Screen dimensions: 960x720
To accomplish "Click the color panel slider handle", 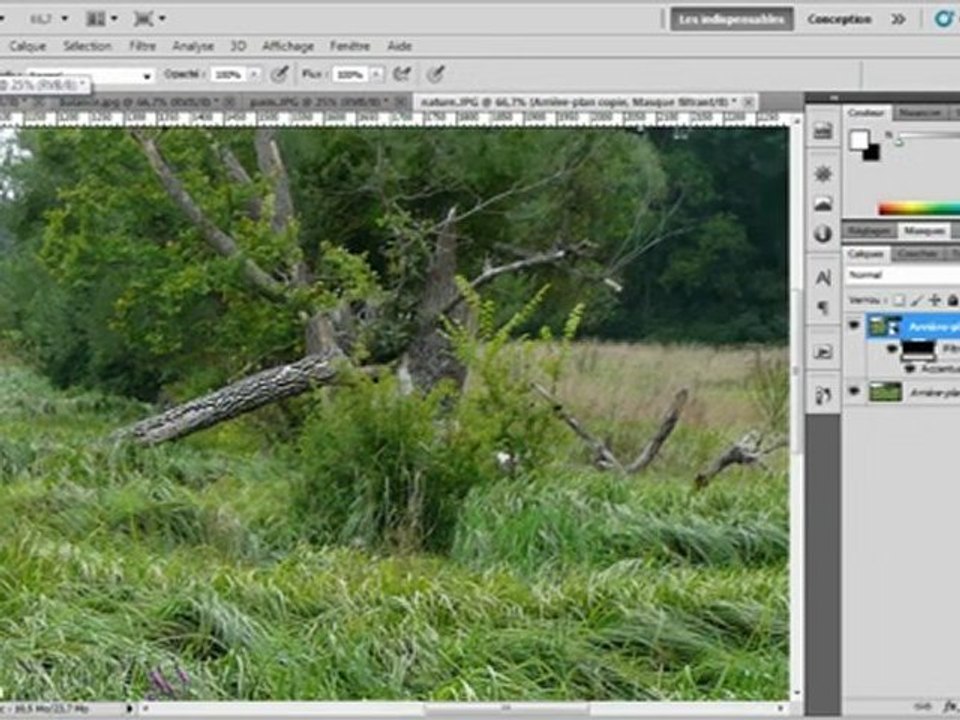I will (x=899, y=143).
